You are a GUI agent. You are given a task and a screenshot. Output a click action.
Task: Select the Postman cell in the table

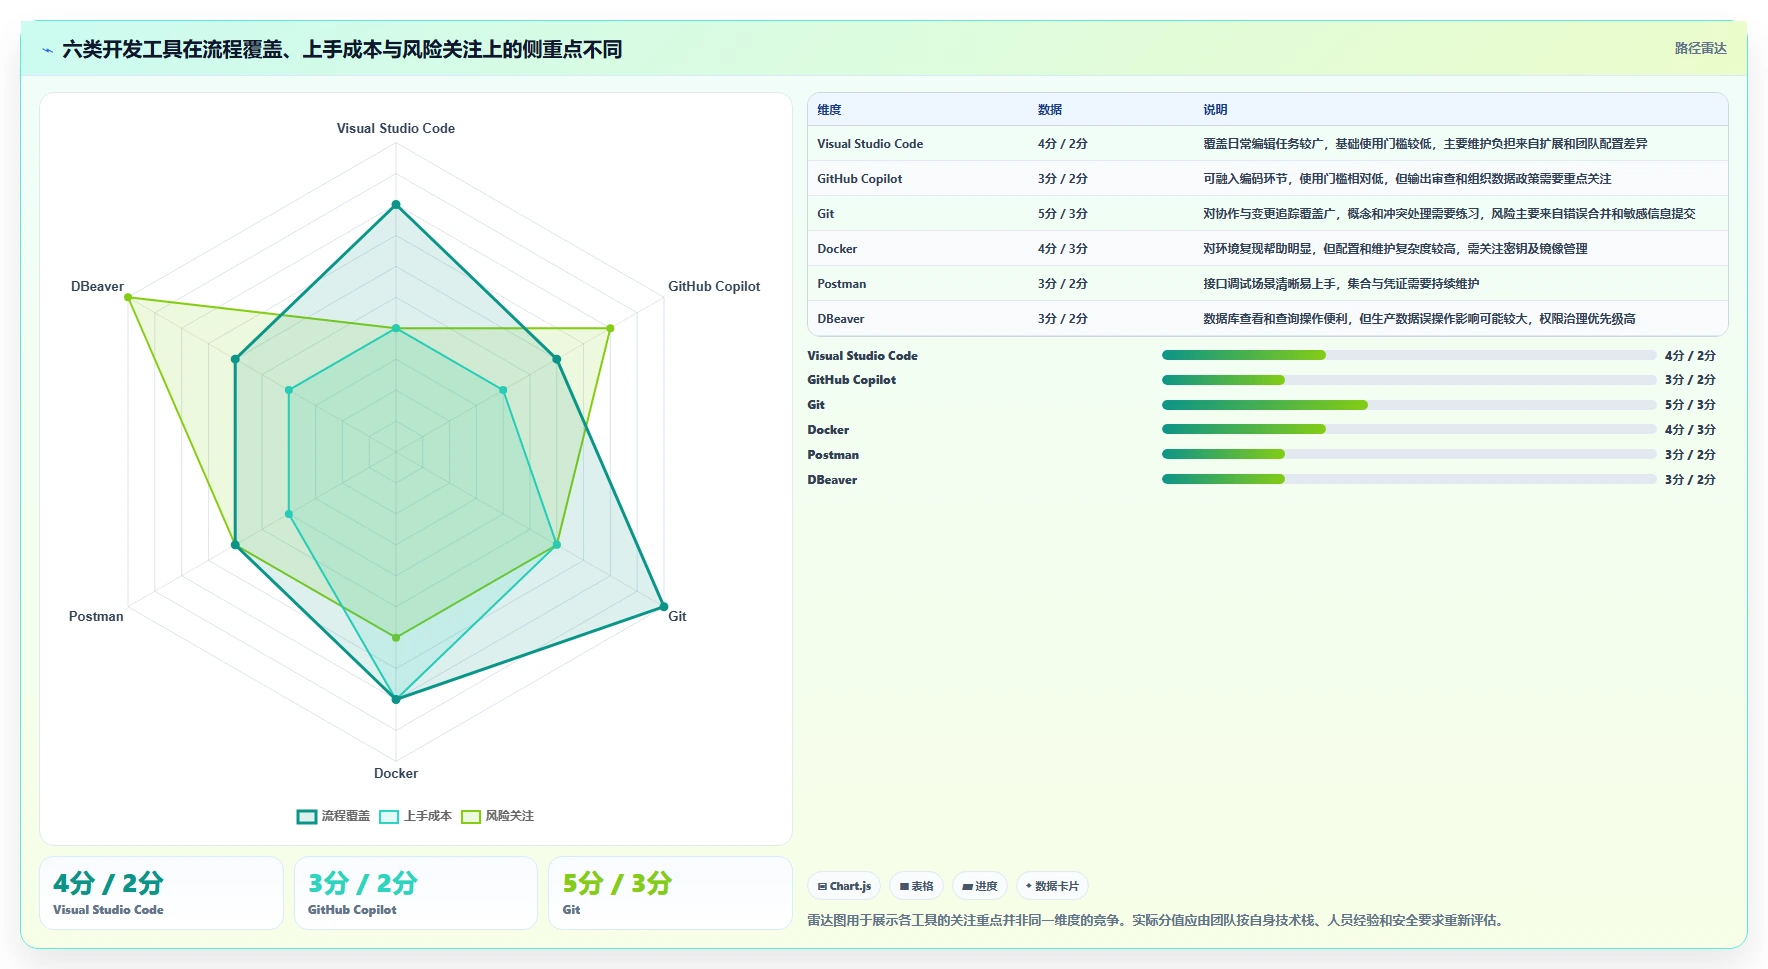(x=842, y=284)
